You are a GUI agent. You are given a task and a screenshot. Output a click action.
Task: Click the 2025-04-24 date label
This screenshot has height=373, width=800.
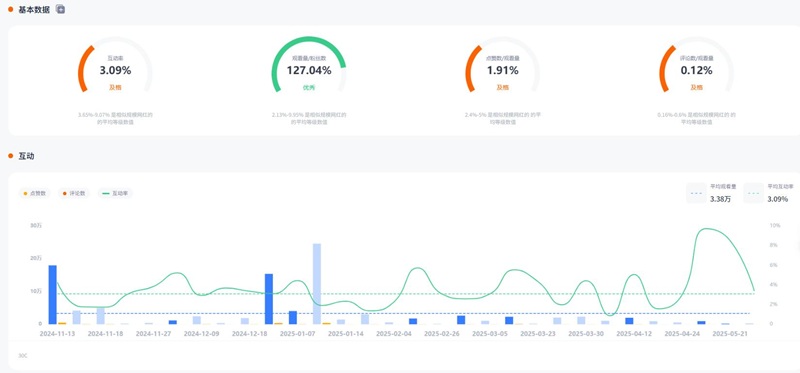682,334
